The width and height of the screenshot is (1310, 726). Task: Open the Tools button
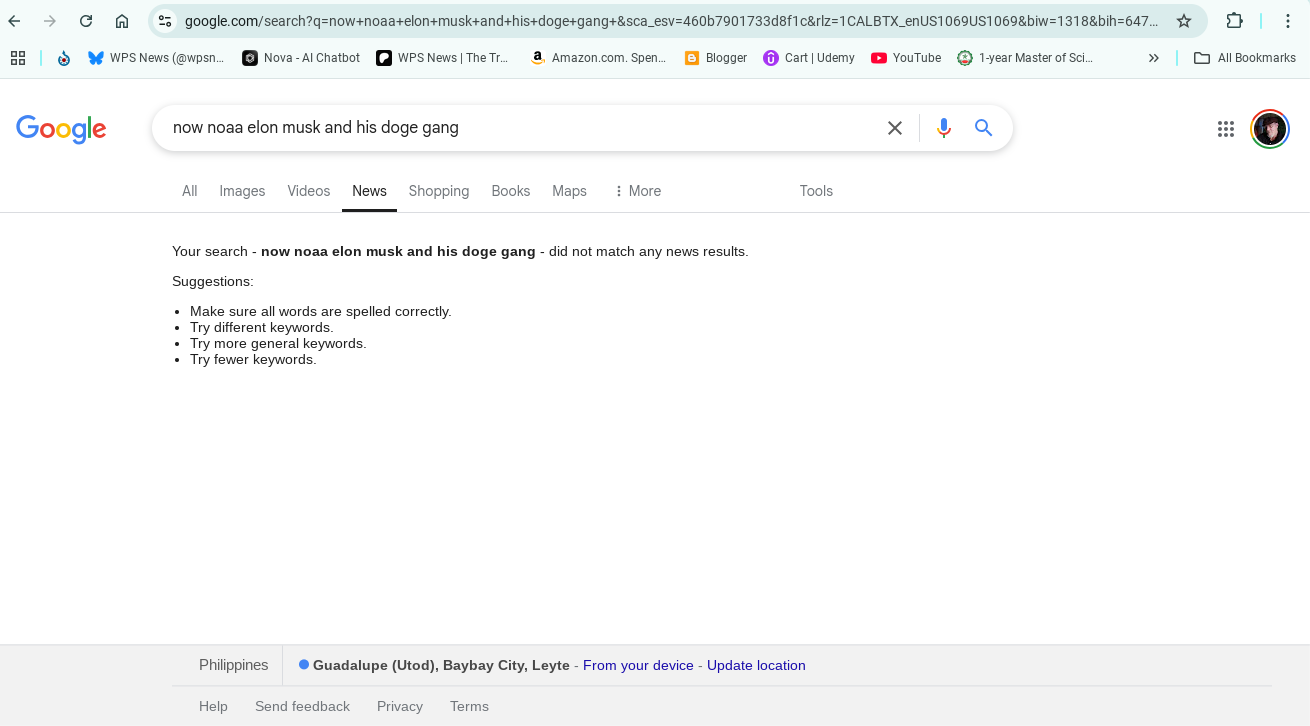tap(816, 191)
